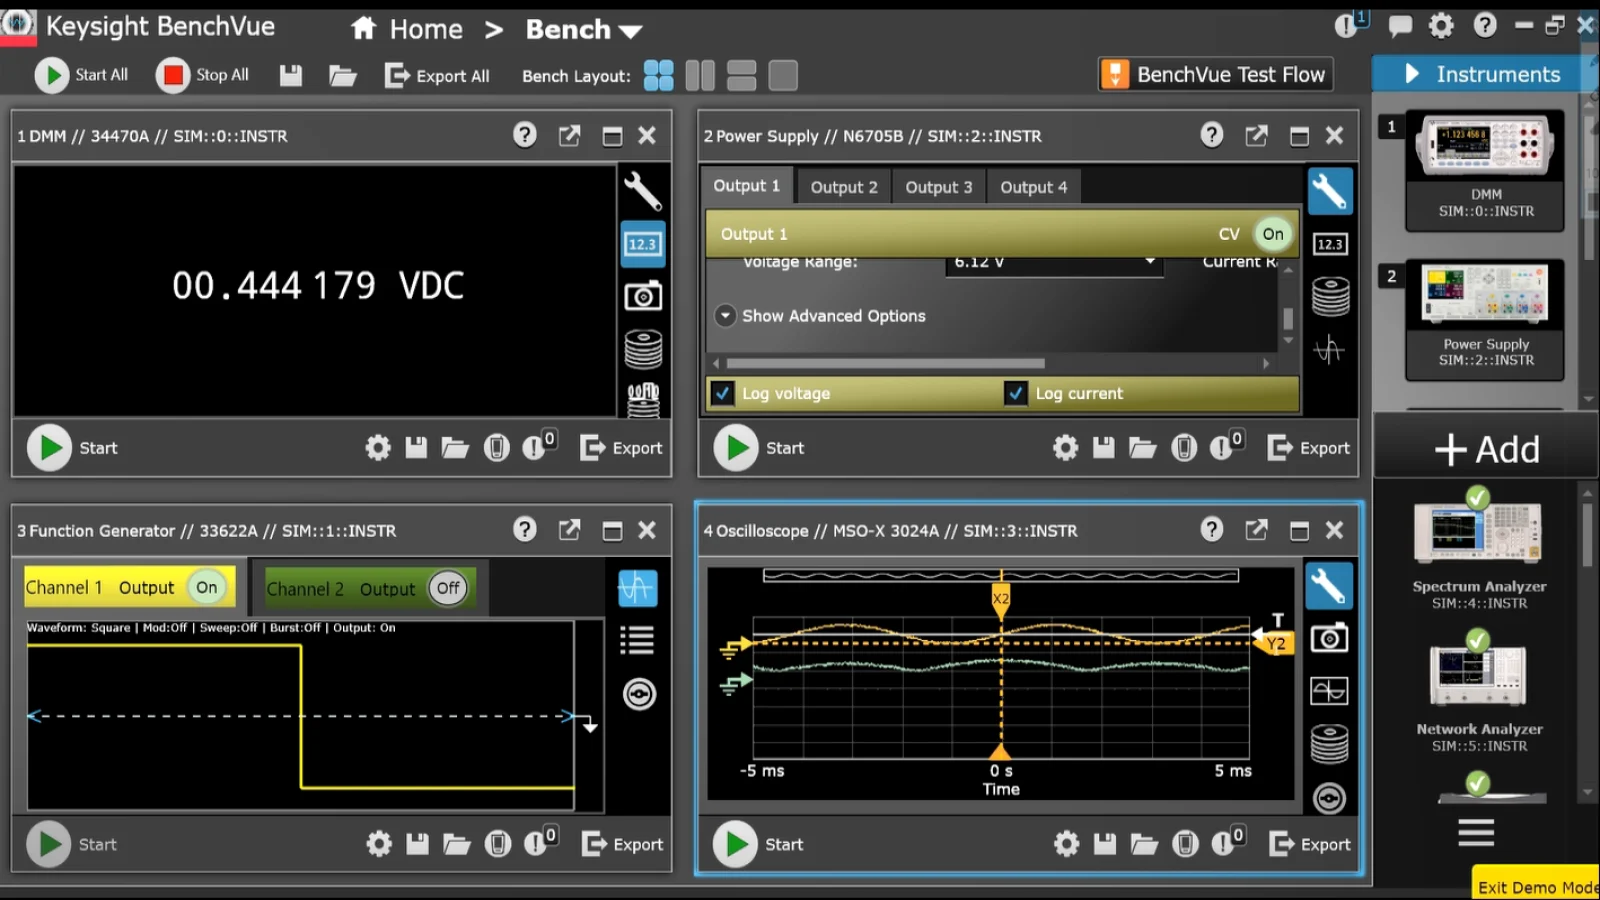Click the oscilloscope X2 cursor marker
Screen dimensions: 1600x900
click(1000, 598)
